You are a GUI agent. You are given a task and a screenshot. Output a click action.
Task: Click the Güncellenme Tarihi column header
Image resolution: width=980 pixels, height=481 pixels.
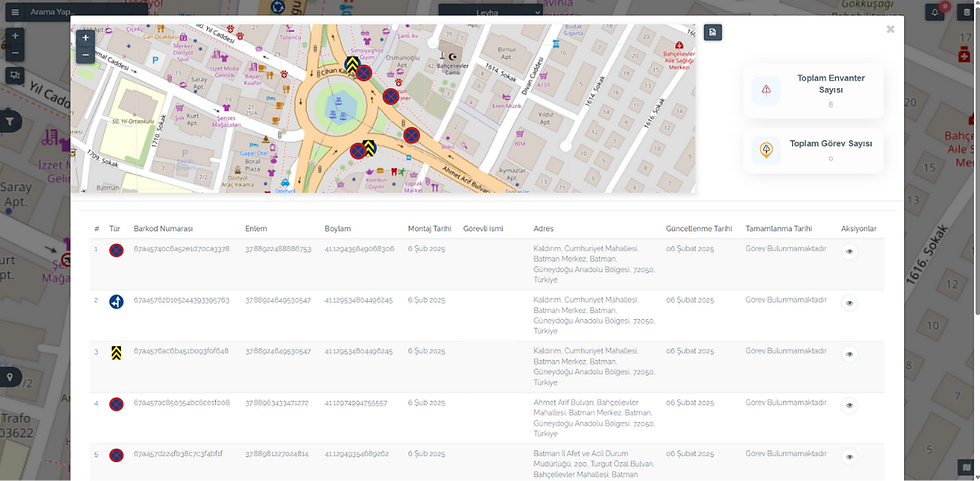[x=699, y=229]
